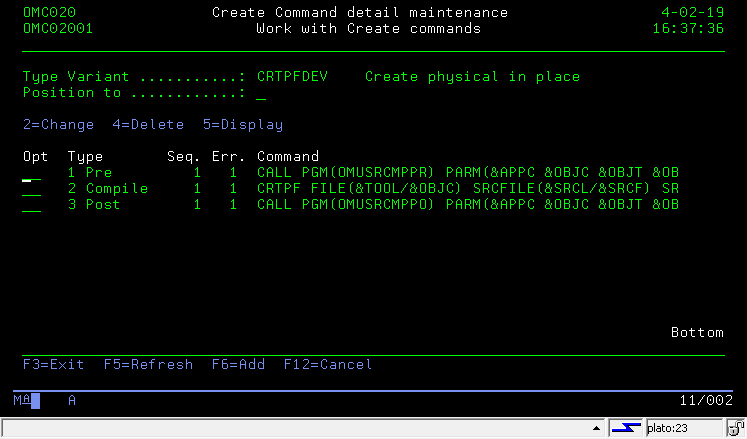Image resolution: width=747 pixels, height=439 pixels.
Task: Select the 2=Change option label
Action: tap(58, 125)
